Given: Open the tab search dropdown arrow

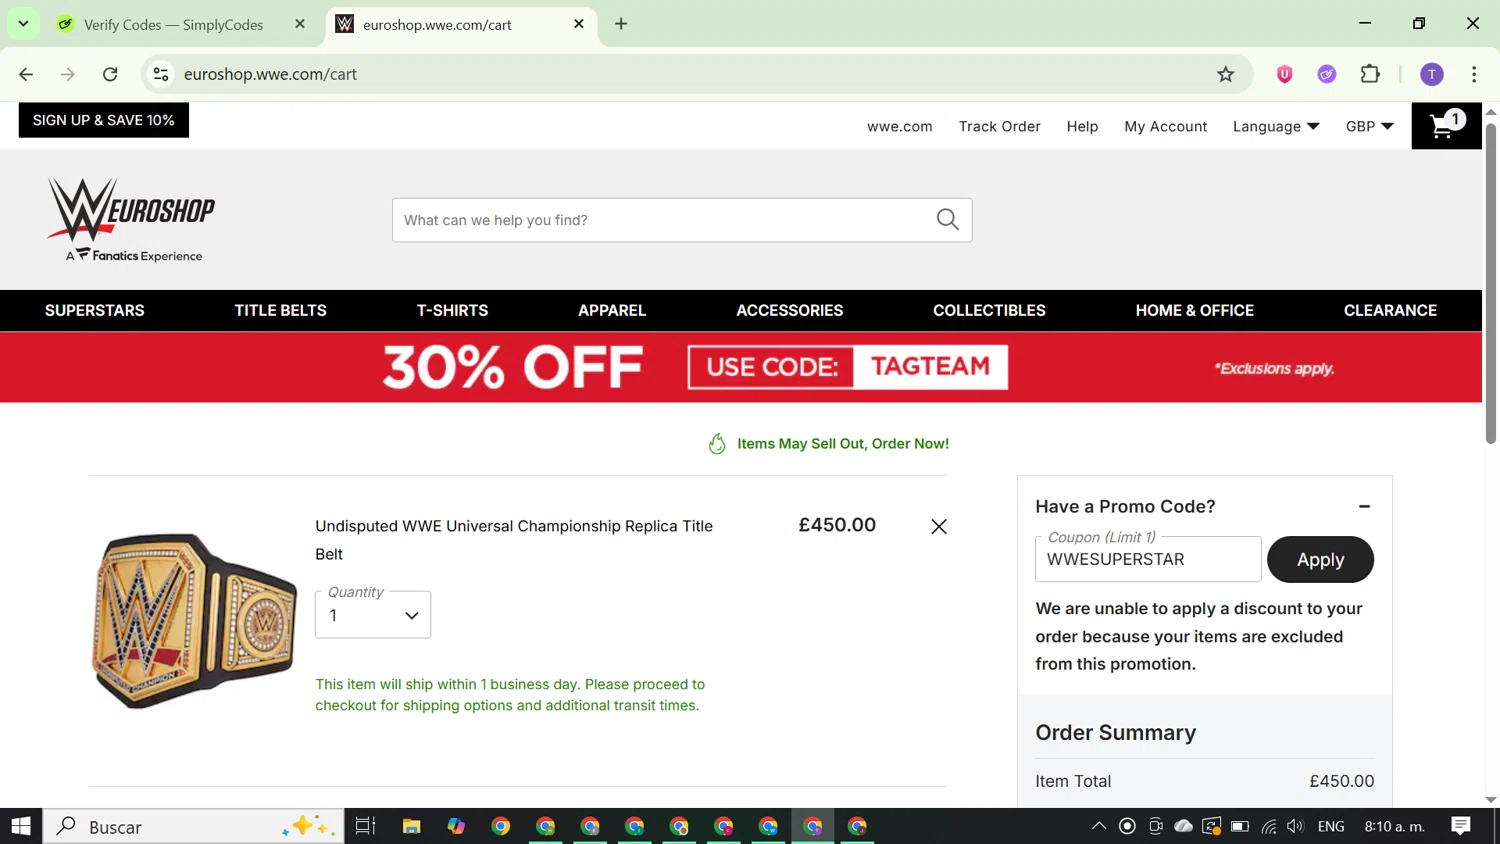Looking at the screenshot, I should [23, 23].
